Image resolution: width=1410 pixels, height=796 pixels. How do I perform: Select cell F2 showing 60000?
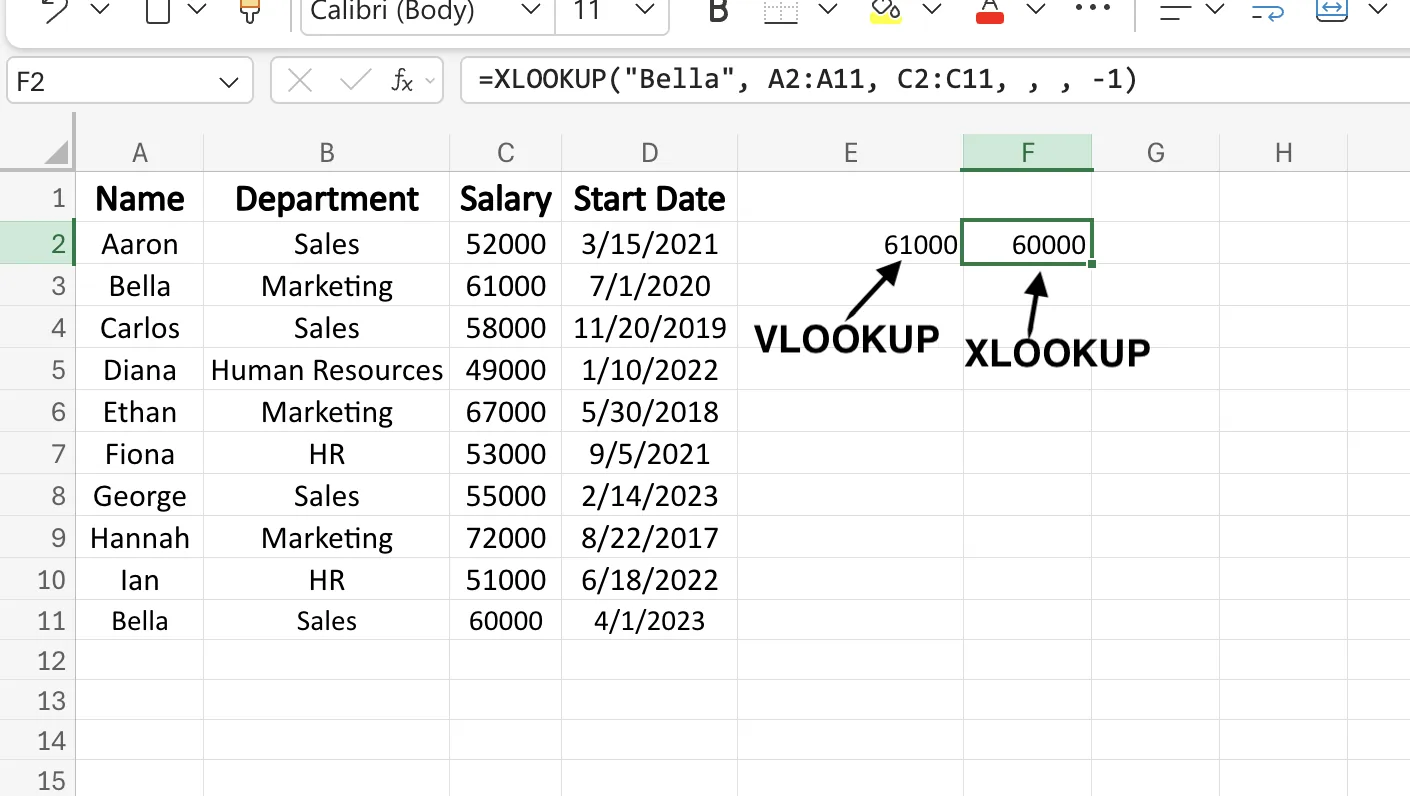point(1028,243)
